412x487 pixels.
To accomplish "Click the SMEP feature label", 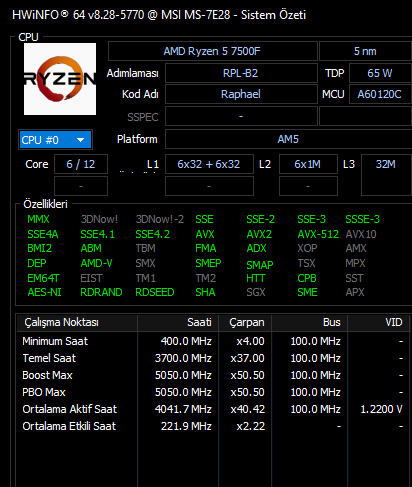I will (x=208, y=263).
